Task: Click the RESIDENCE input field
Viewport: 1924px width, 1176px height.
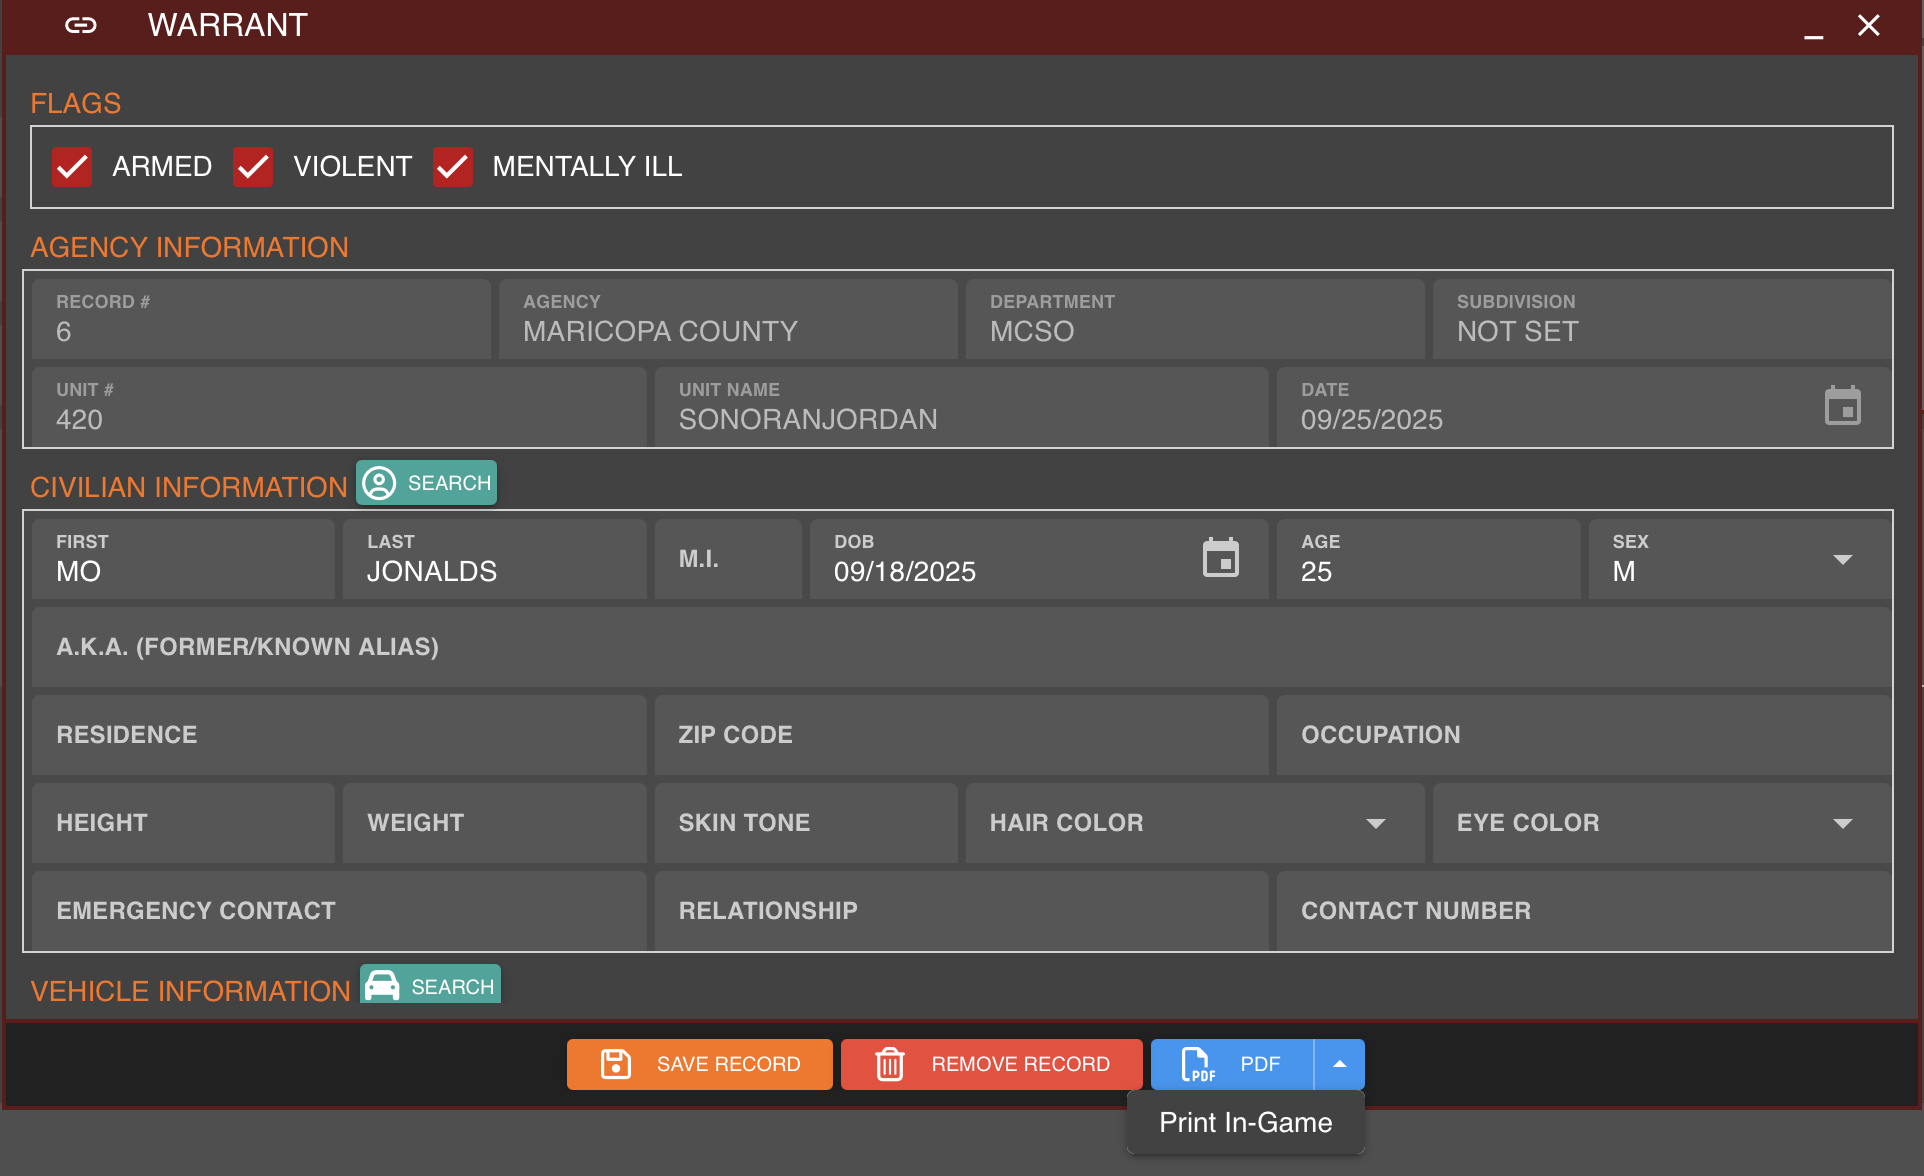Action: point(338,735)
